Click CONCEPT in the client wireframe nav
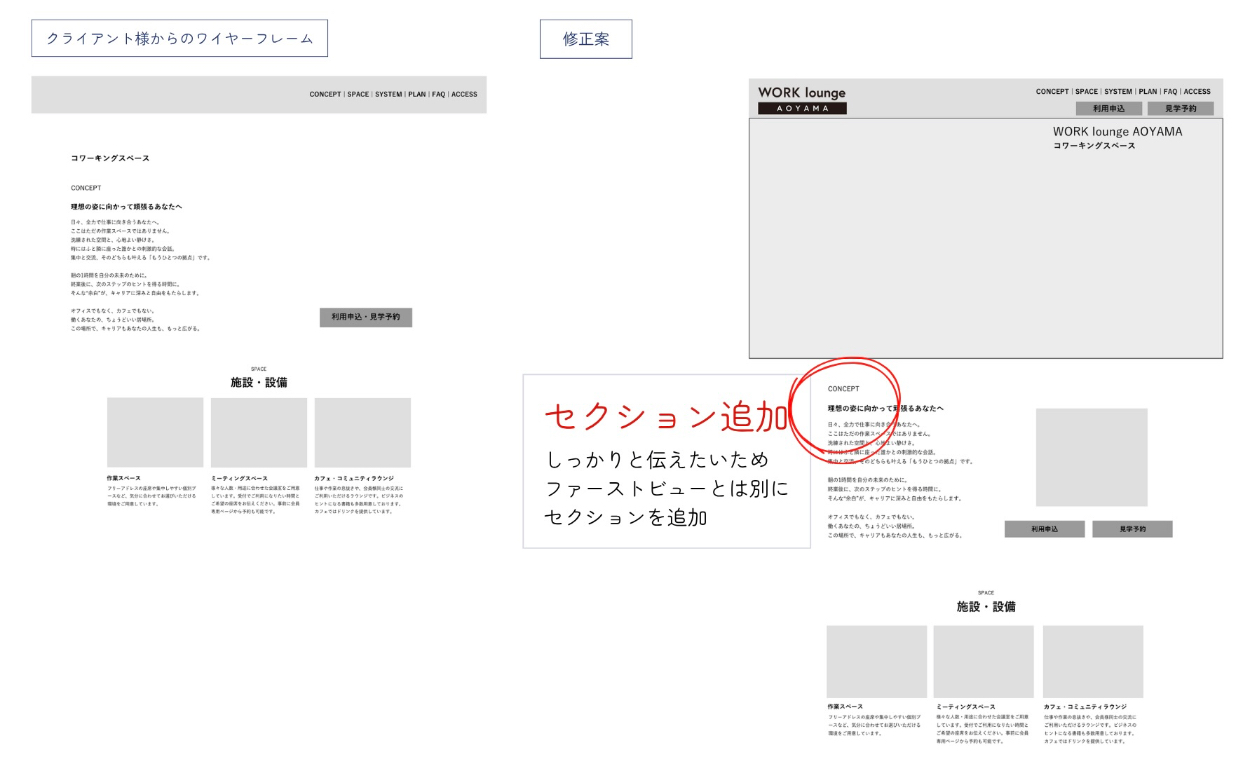The height and width of the screenshot is (757, 1250). [325, 95]
